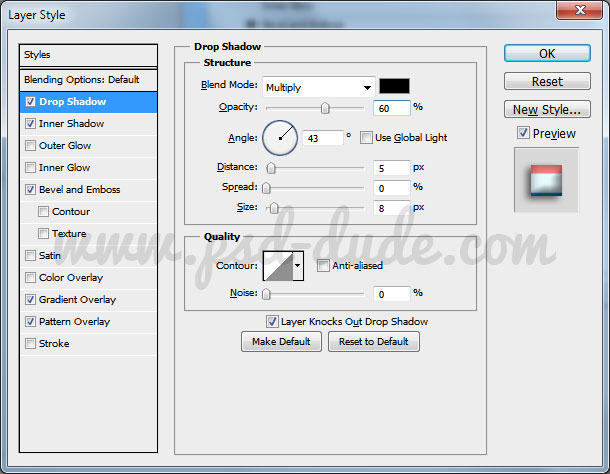Enable the Inner Glow checkbox

pos(30,168)
